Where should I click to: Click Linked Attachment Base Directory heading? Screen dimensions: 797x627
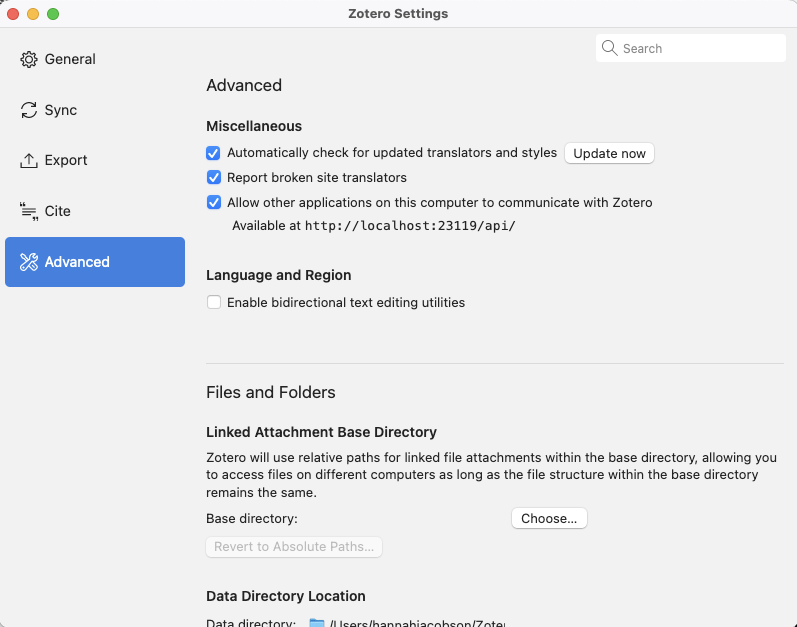[321, 432]
